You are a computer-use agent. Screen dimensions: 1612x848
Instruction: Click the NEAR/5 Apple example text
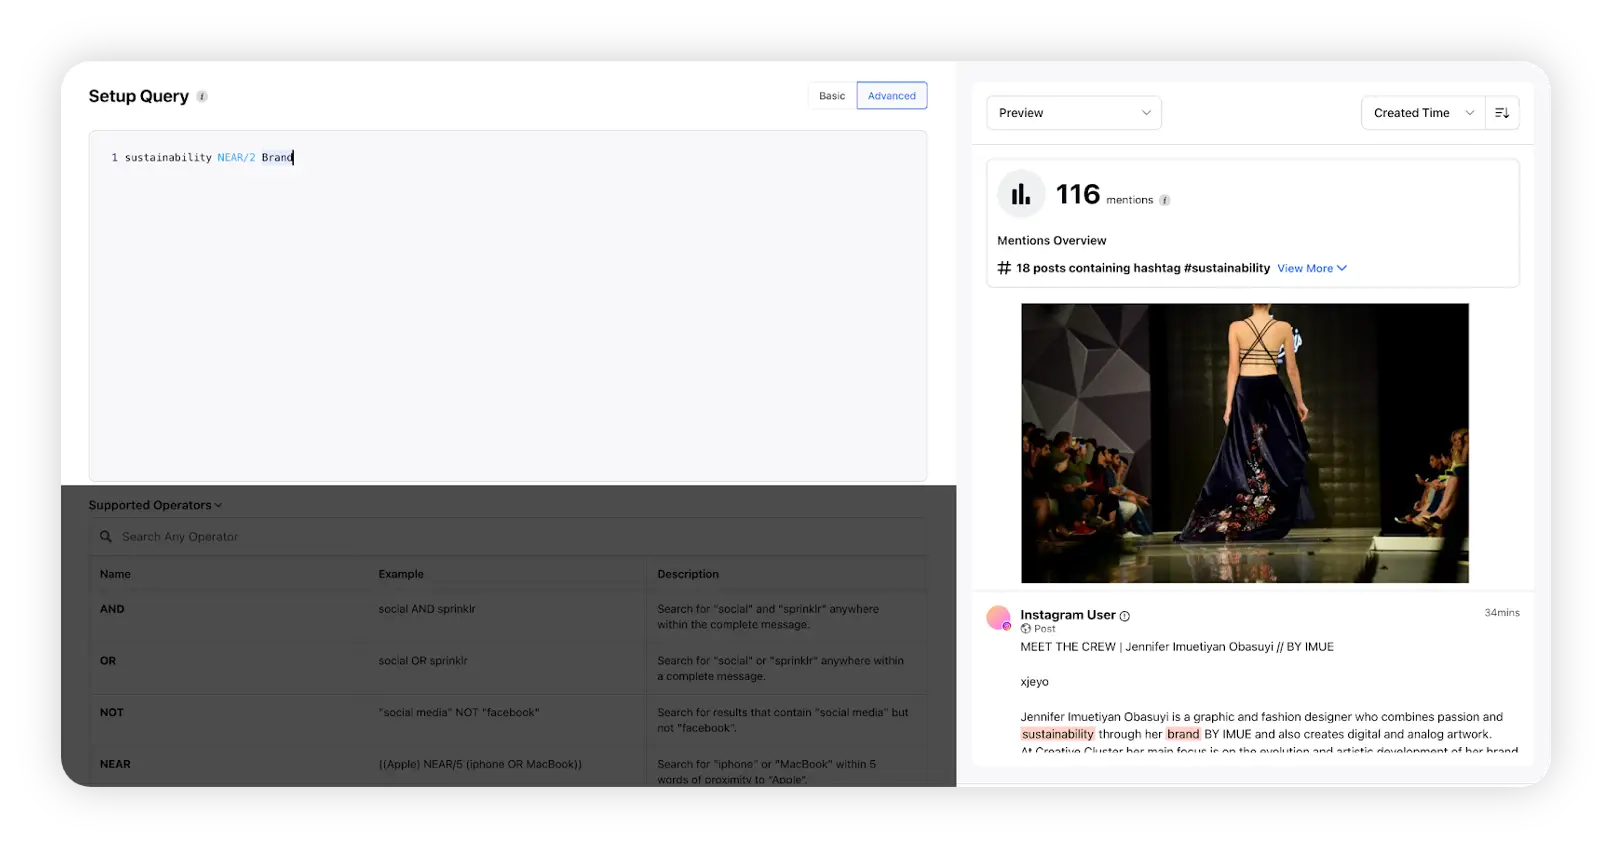pos(480,764)
